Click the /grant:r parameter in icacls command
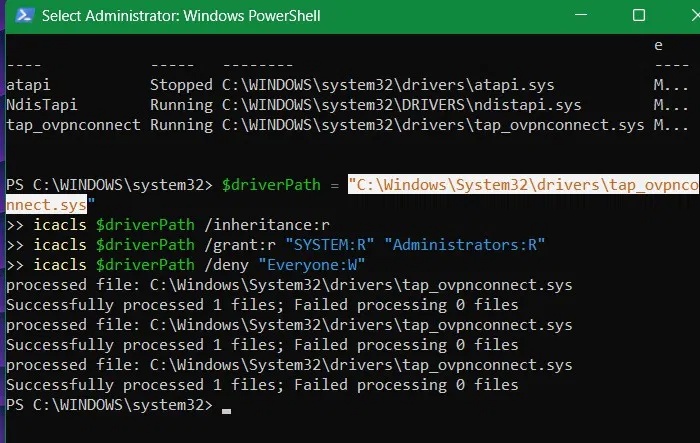Image resolution: width=700 pixels, height=443 pixels. click(x=240, y=244)
